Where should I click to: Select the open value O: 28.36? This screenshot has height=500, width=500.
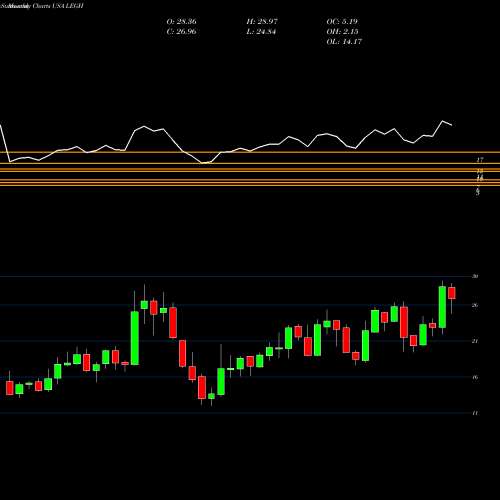tap(181, 22)
